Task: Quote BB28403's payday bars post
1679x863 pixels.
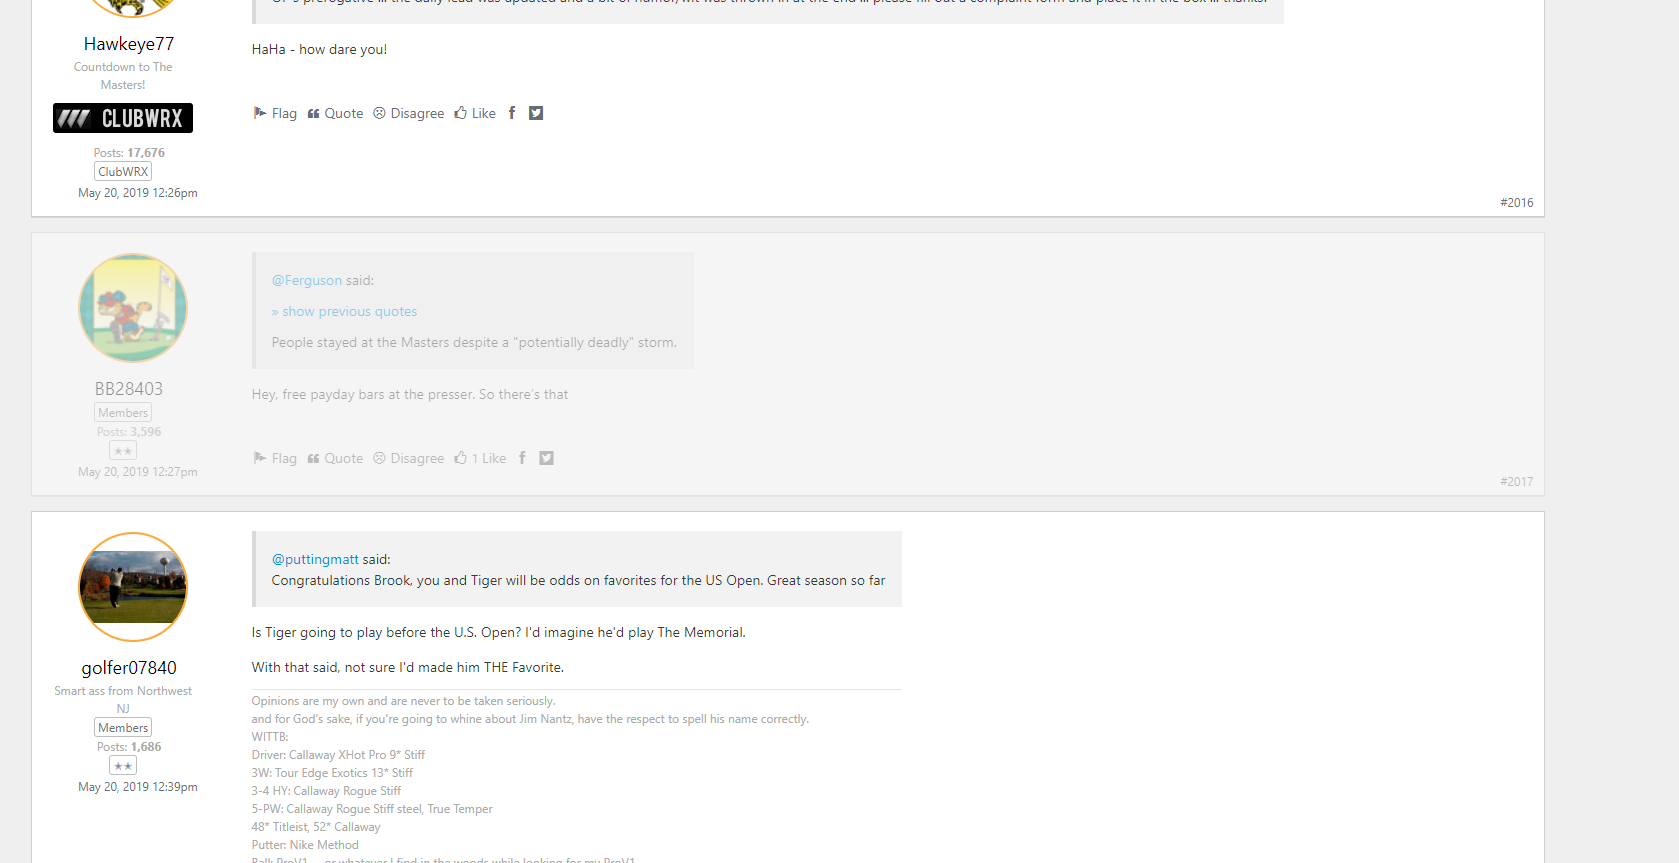Action: click(335, 458)
